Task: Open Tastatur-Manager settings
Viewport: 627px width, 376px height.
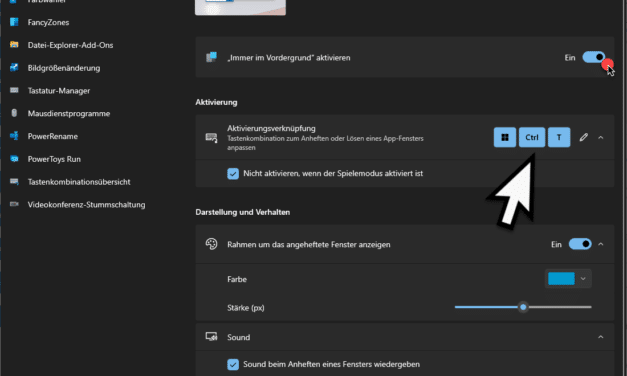Action: pyautogui.click(x=59, y=91)
